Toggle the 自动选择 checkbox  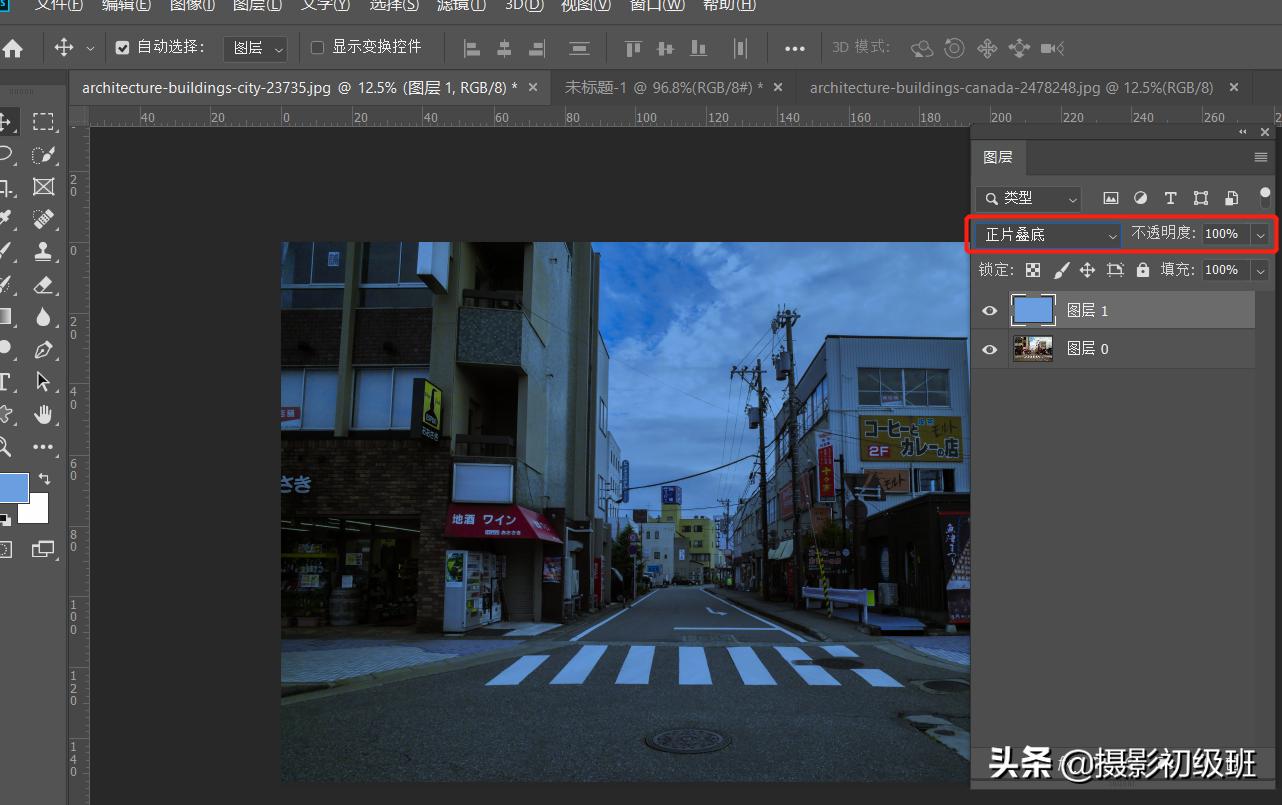pyautogui.click(x=122, y=47)
